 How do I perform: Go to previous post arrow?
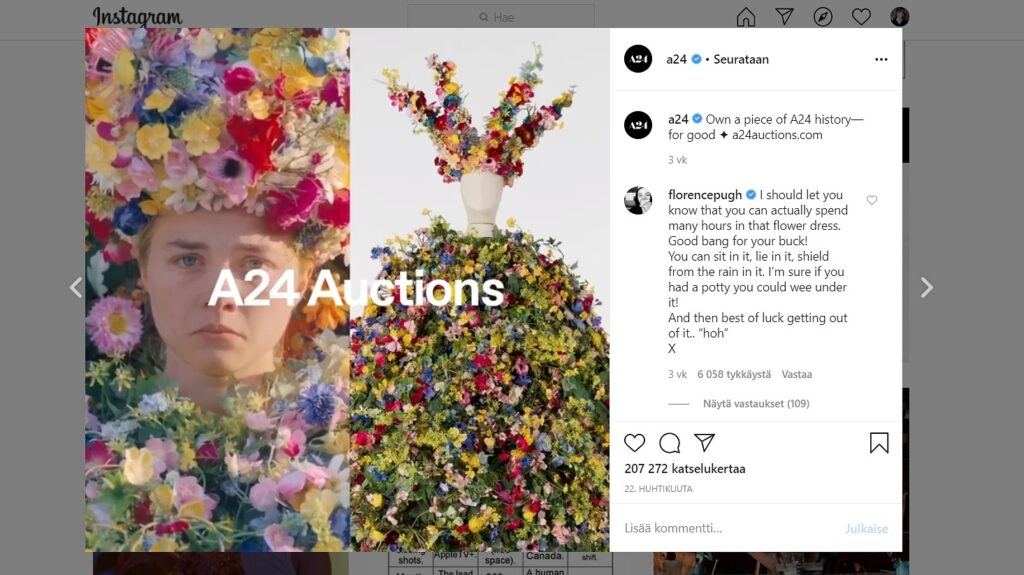[x=76, y=288]
